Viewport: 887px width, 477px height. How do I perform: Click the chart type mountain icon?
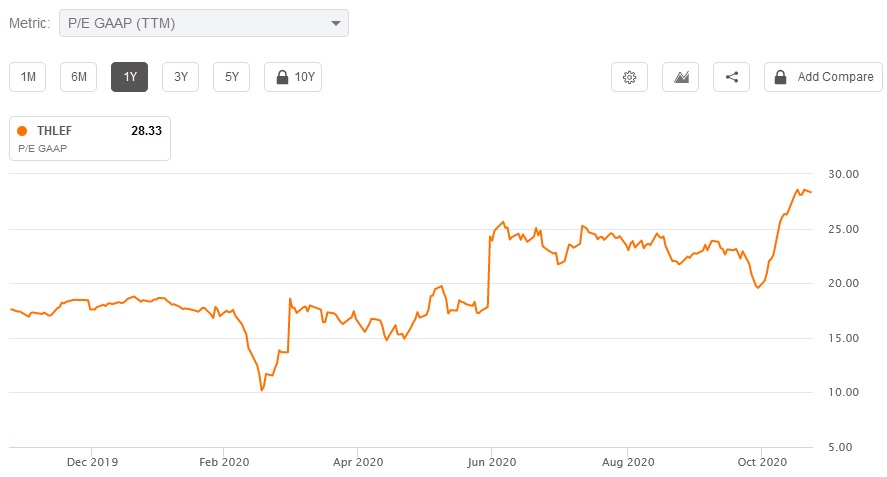[681, 77]
